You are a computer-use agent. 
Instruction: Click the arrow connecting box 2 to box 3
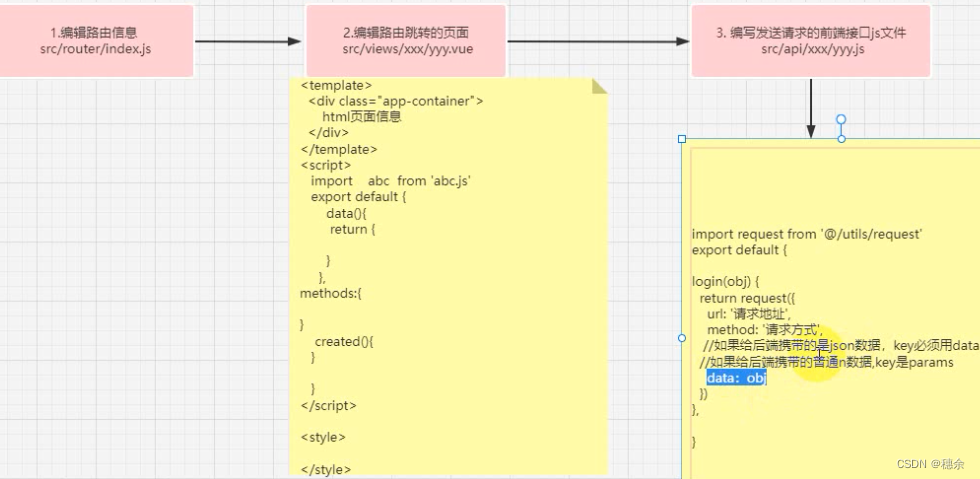point(598,41)
